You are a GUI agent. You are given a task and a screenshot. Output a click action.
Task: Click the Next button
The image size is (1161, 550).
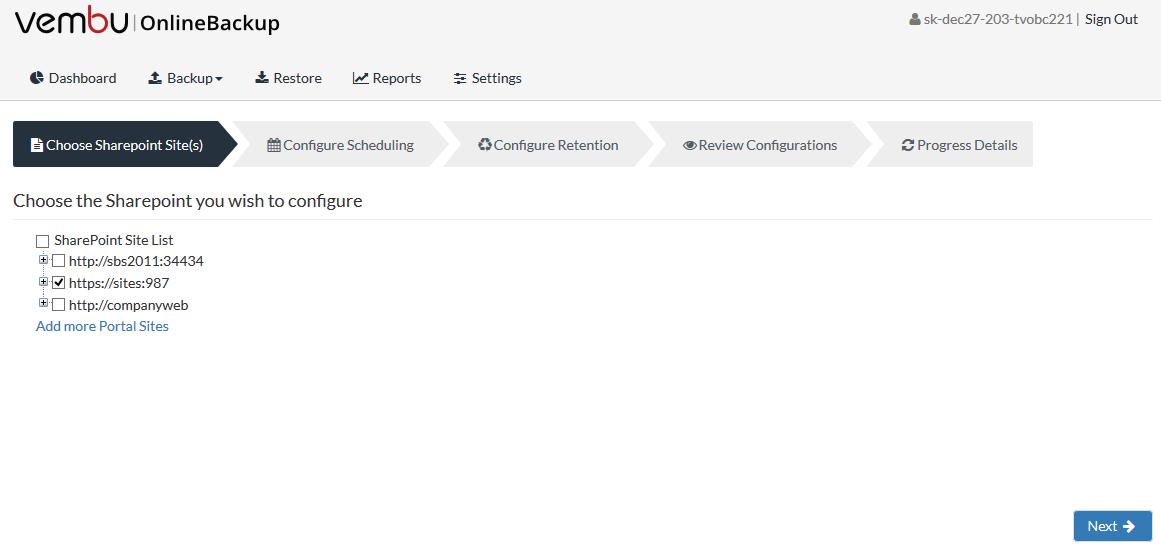(x=1112, y=526)
